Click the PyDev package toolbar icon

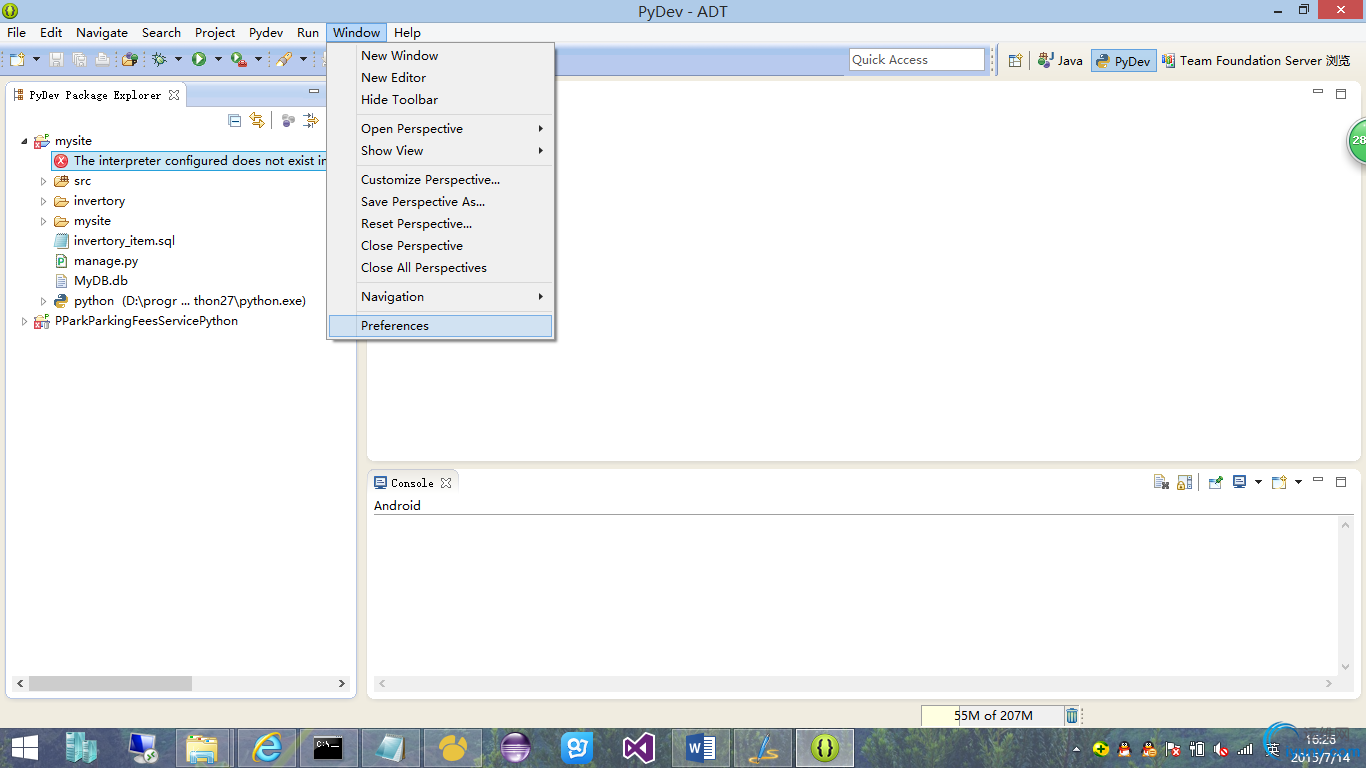[x=129, y=60]
